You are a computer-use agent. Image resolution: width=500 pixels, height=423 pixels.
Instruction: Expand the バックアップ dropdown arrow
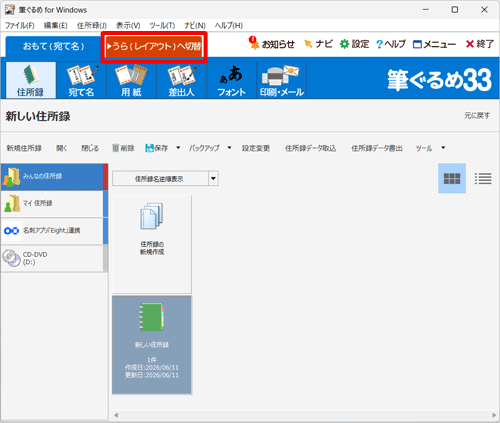229,148
